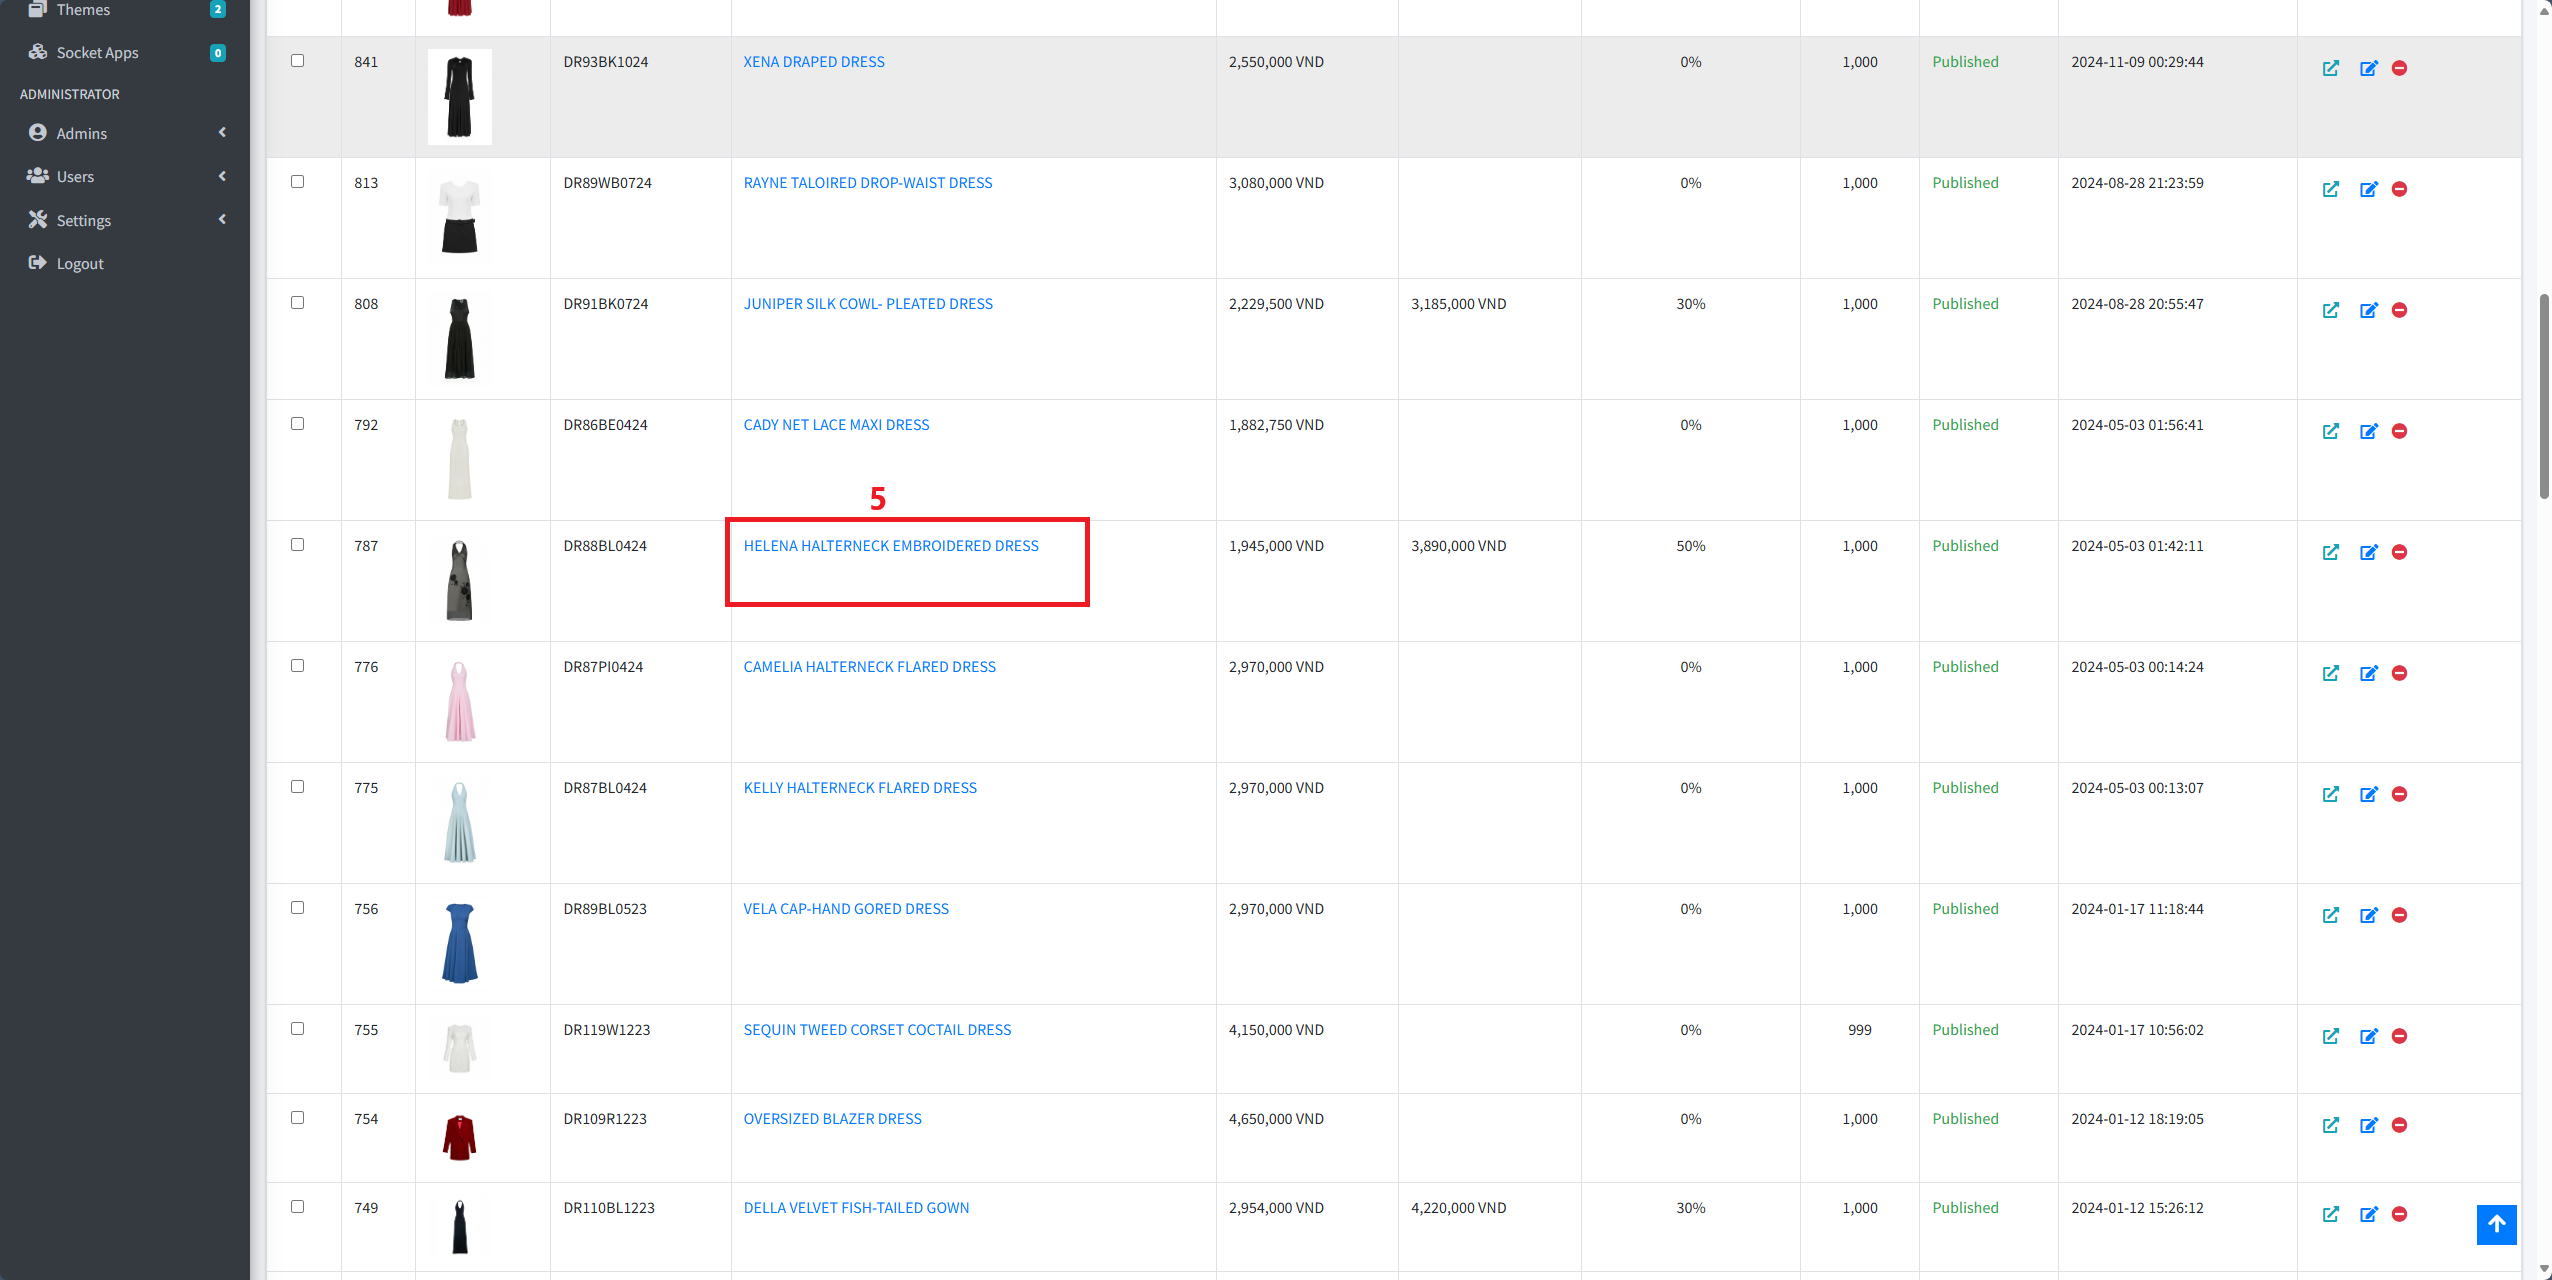Click the page vertical scrollbar thumb
The height and width of the screenshot is (1280, 2552).
[x=2543, y=395]
